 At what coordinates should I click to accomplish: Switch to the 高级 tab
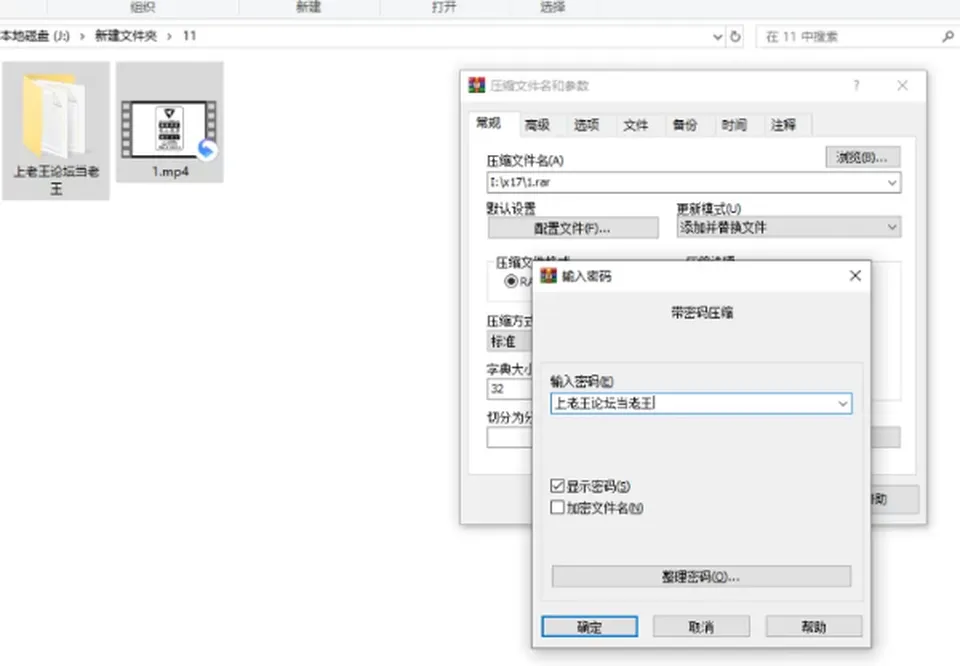coord(538,125)
